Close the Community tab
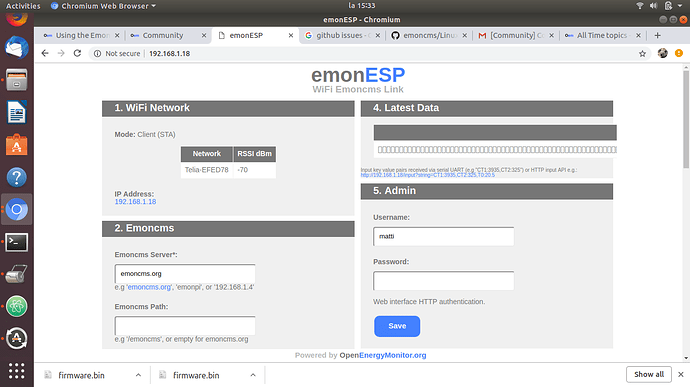Viewport: 690px width, 387px height. tap(204, 35)
